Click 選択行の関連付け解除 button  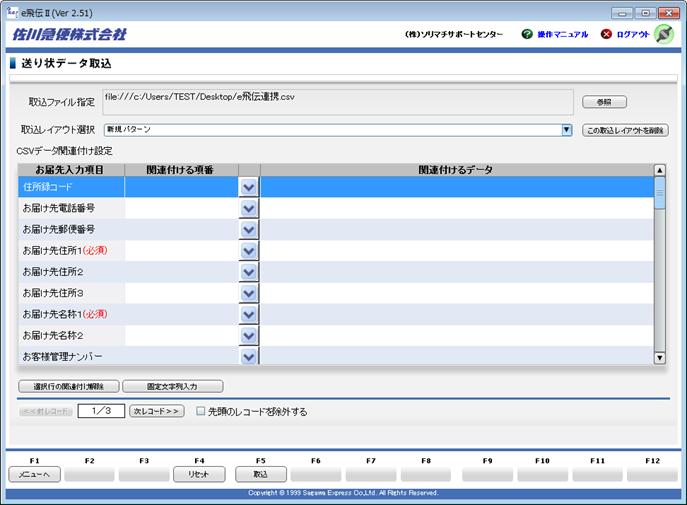69,386
